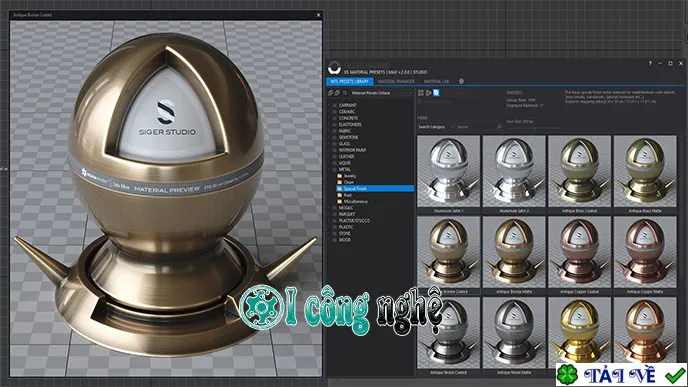Screen dimensions: 688x387
Task: Select the PARQUET category
Action: tap(347, 214)
